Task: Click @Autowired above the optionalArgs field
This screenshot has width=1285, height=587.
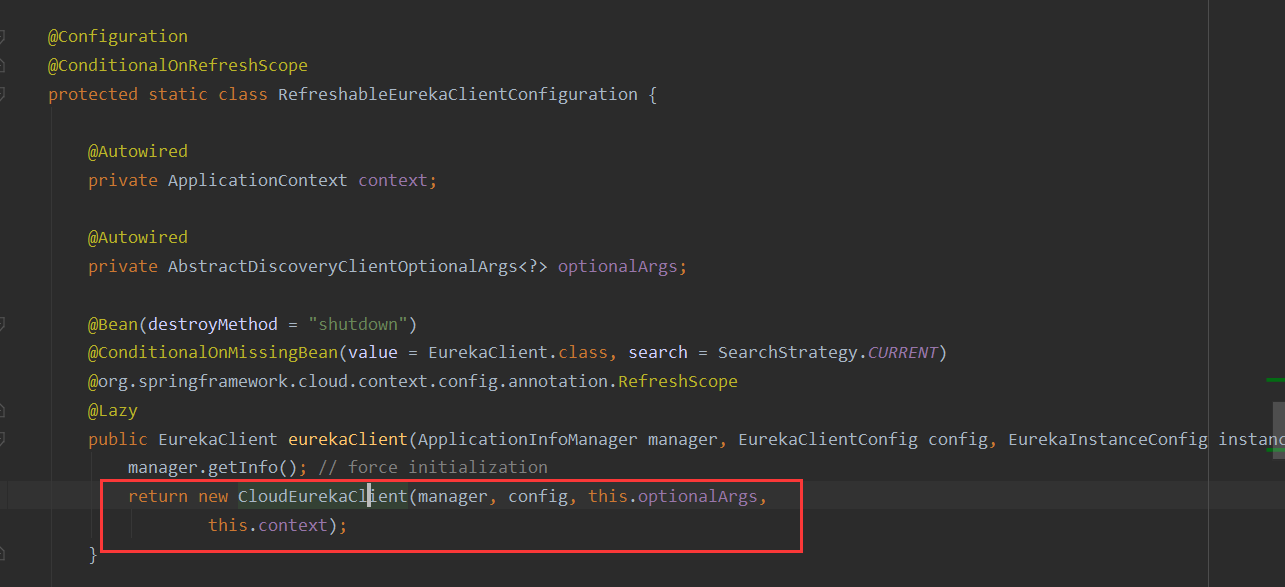Action: point(138,237)
